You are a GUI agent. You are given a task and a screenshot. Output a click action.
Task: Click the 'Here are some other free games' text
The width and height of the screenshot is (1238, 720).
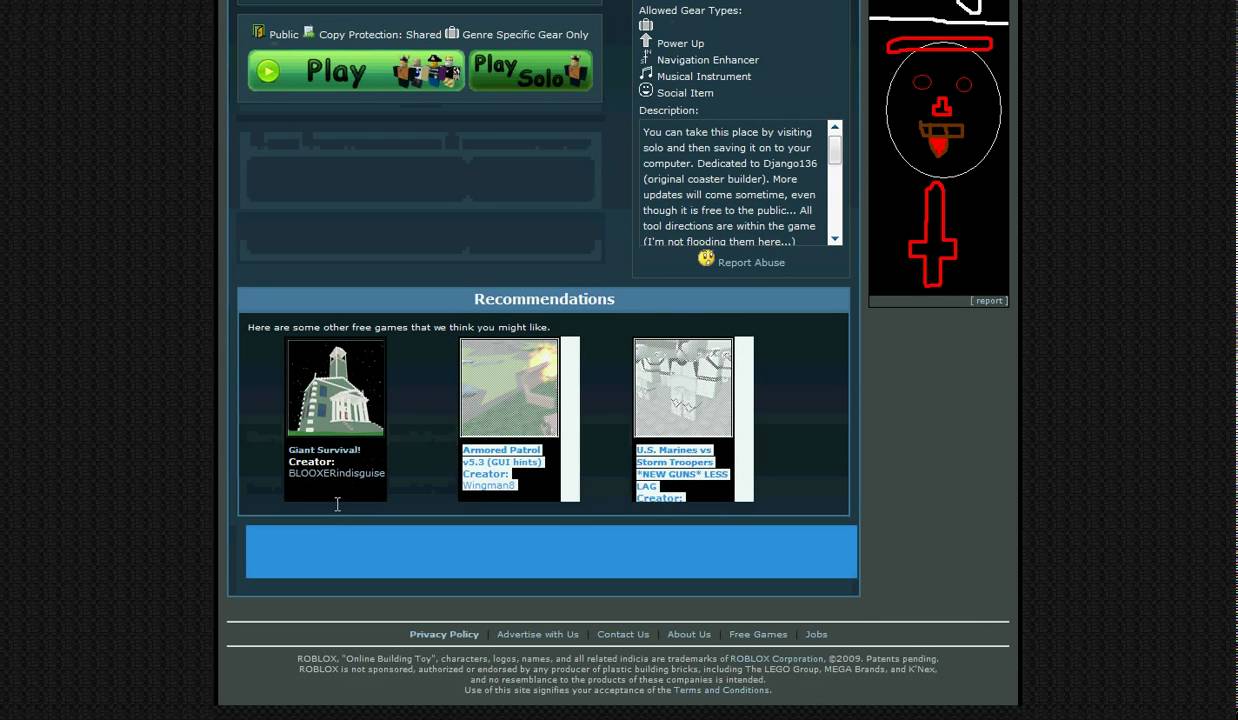pos(399,327)
